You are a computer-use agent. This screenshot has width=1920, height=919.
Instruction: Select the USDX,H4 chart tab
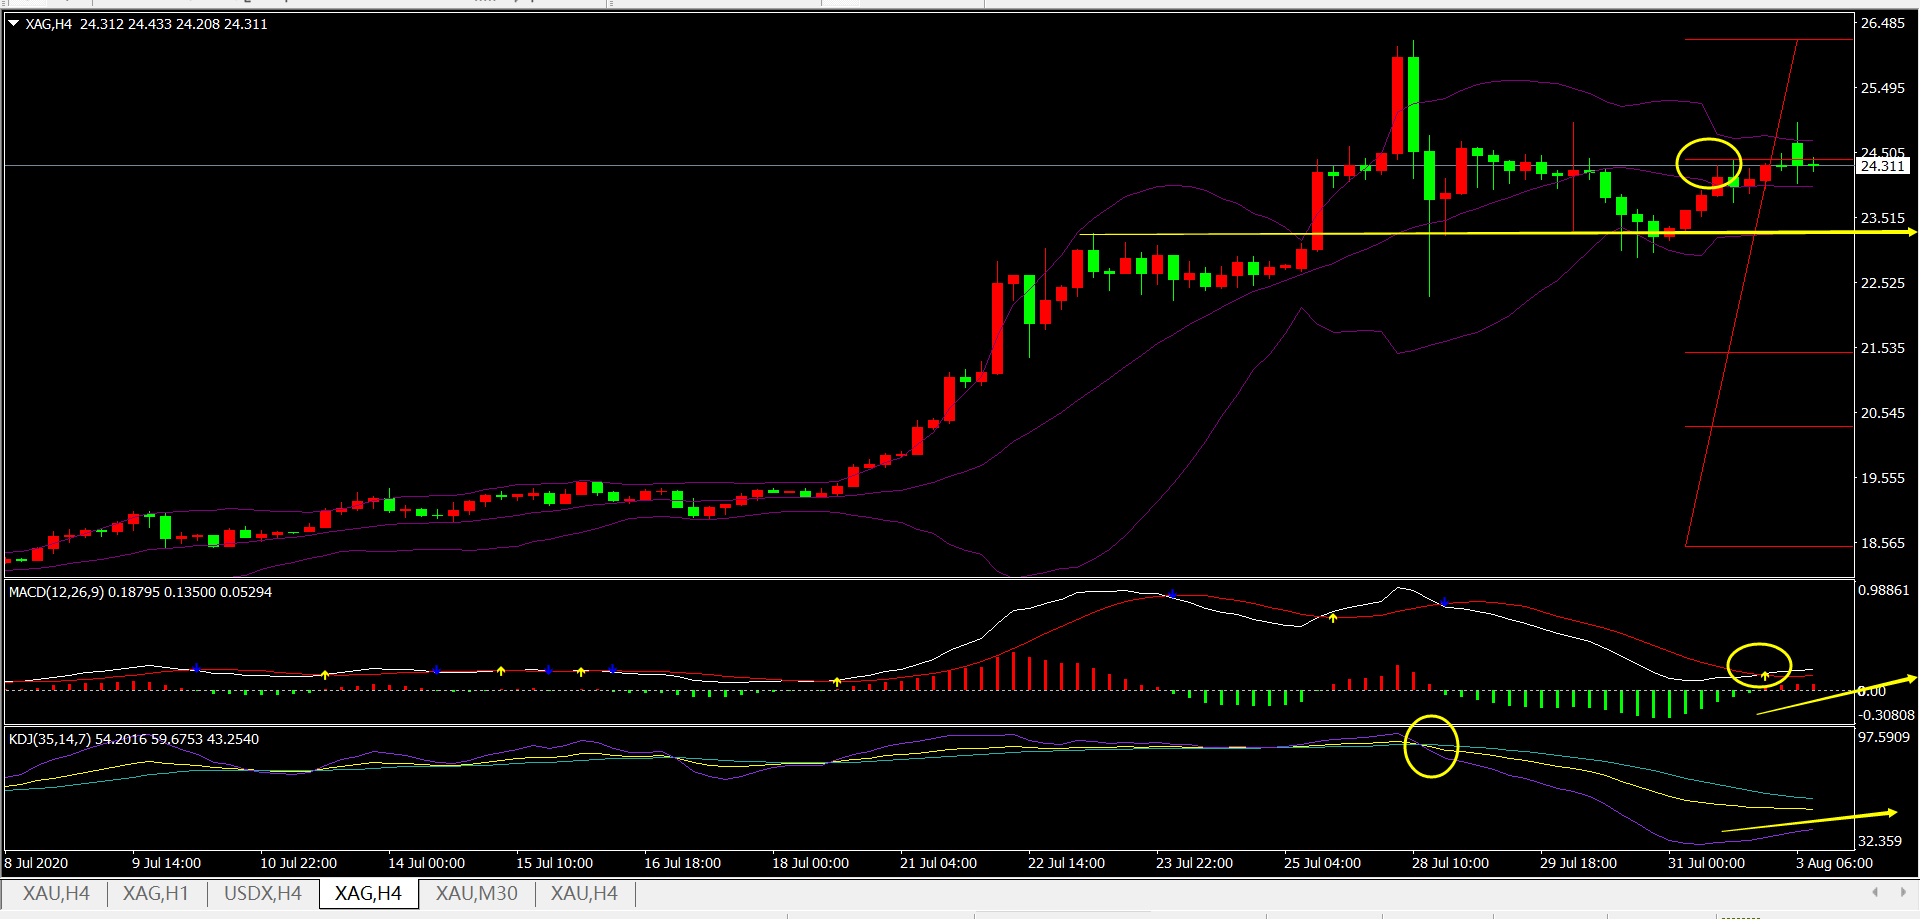263,893
